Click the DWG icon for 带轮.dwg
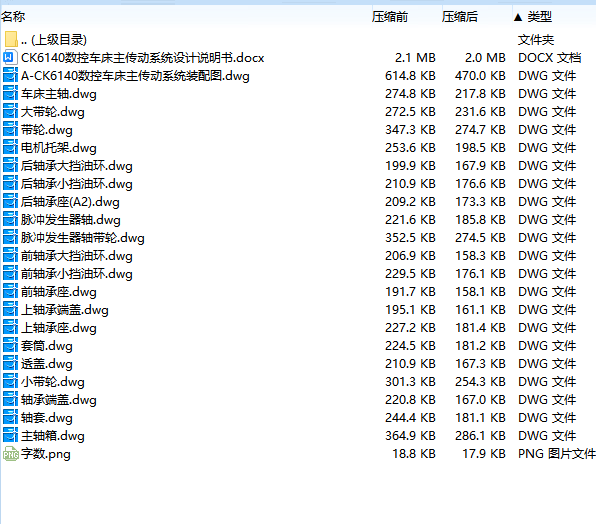The height and width of the screenshot is (524, 596). (10, 130)
